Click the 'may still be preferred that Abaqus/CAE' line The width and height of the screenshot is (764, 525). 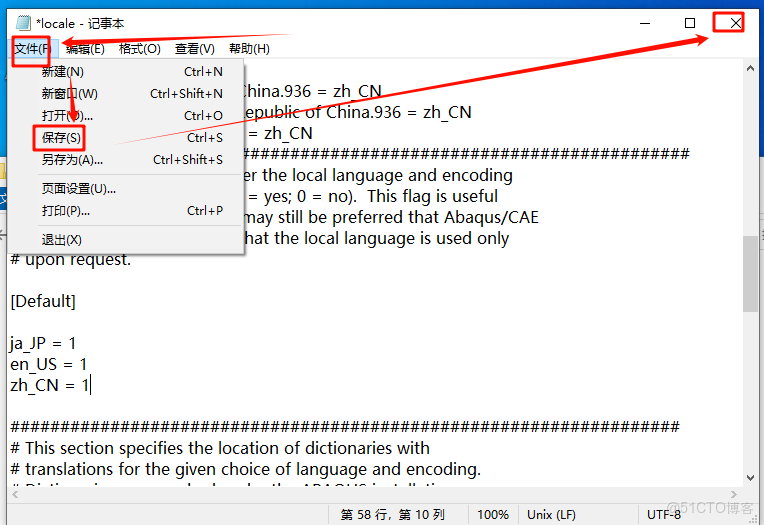[x=391, y=217]
